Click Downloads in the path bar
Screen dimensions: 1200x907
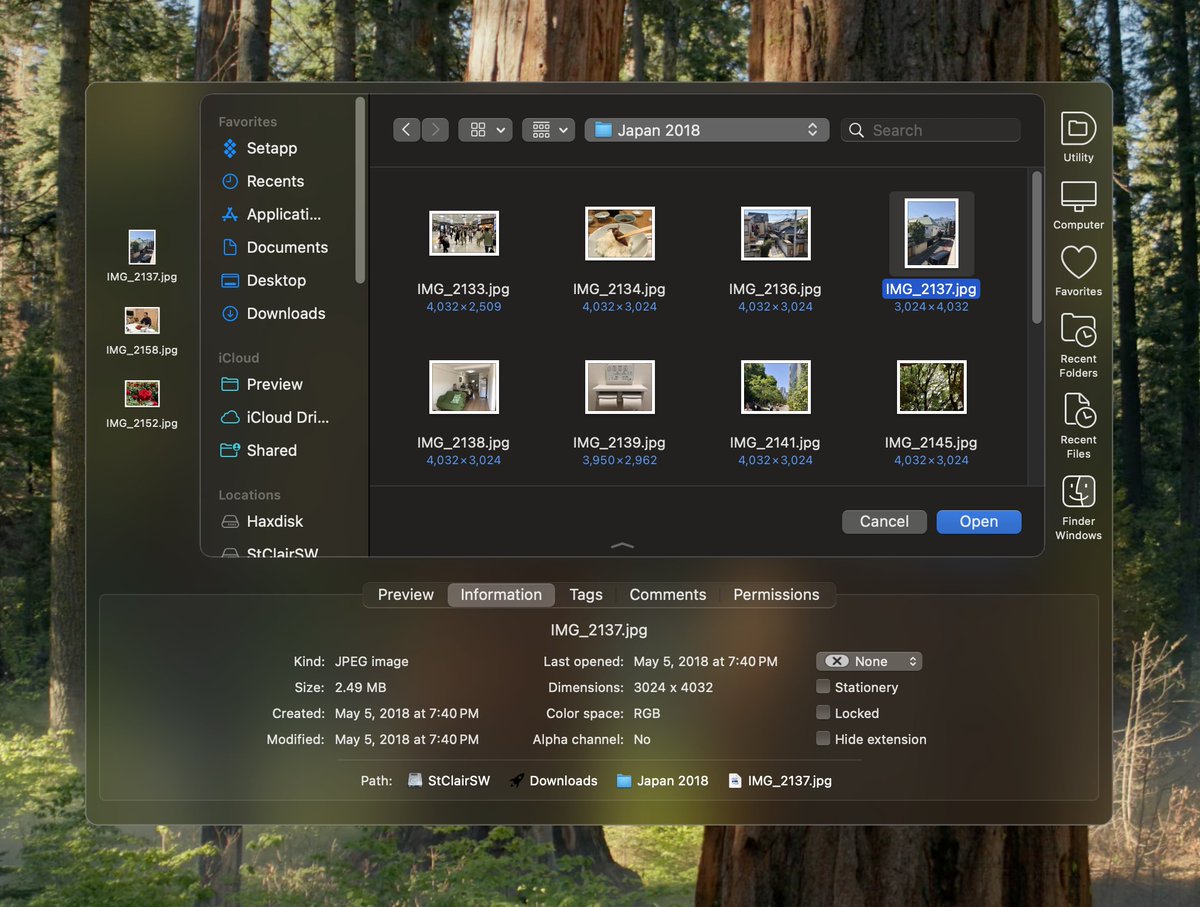(553, 781)
